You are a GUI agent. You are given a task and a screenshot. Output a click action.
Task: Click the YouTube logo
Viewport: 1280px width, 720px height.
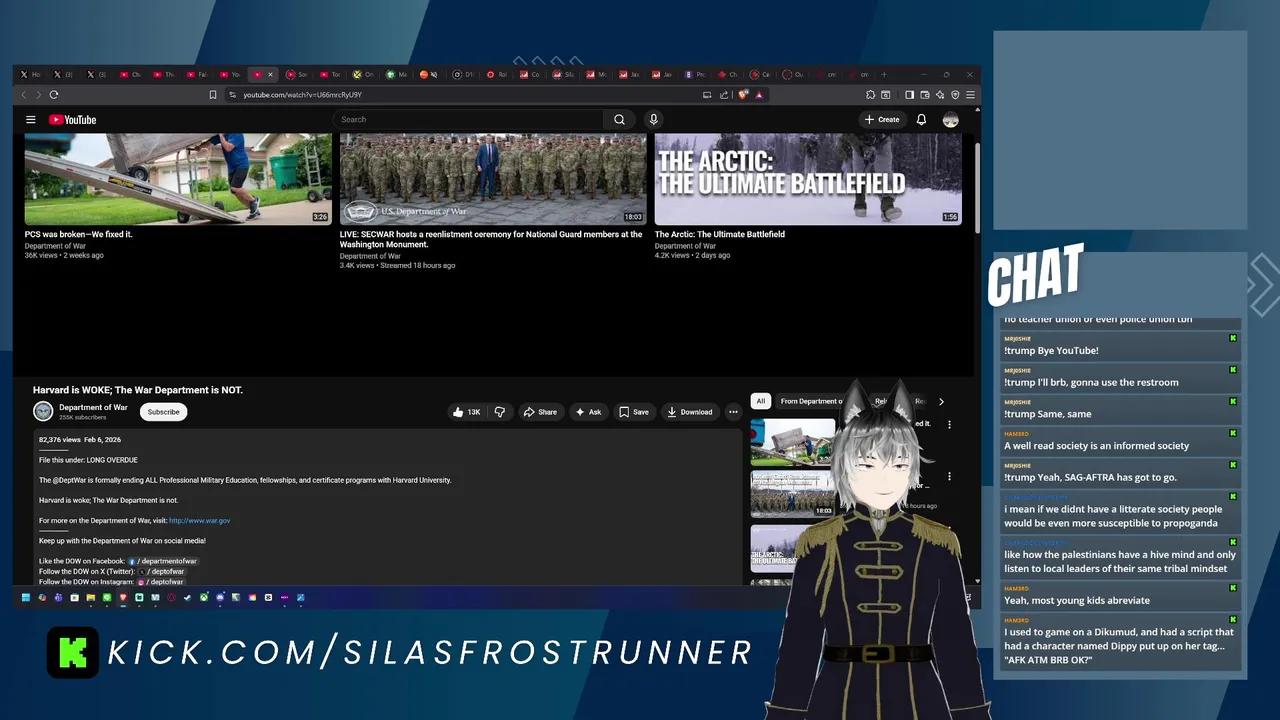(73, 119)
